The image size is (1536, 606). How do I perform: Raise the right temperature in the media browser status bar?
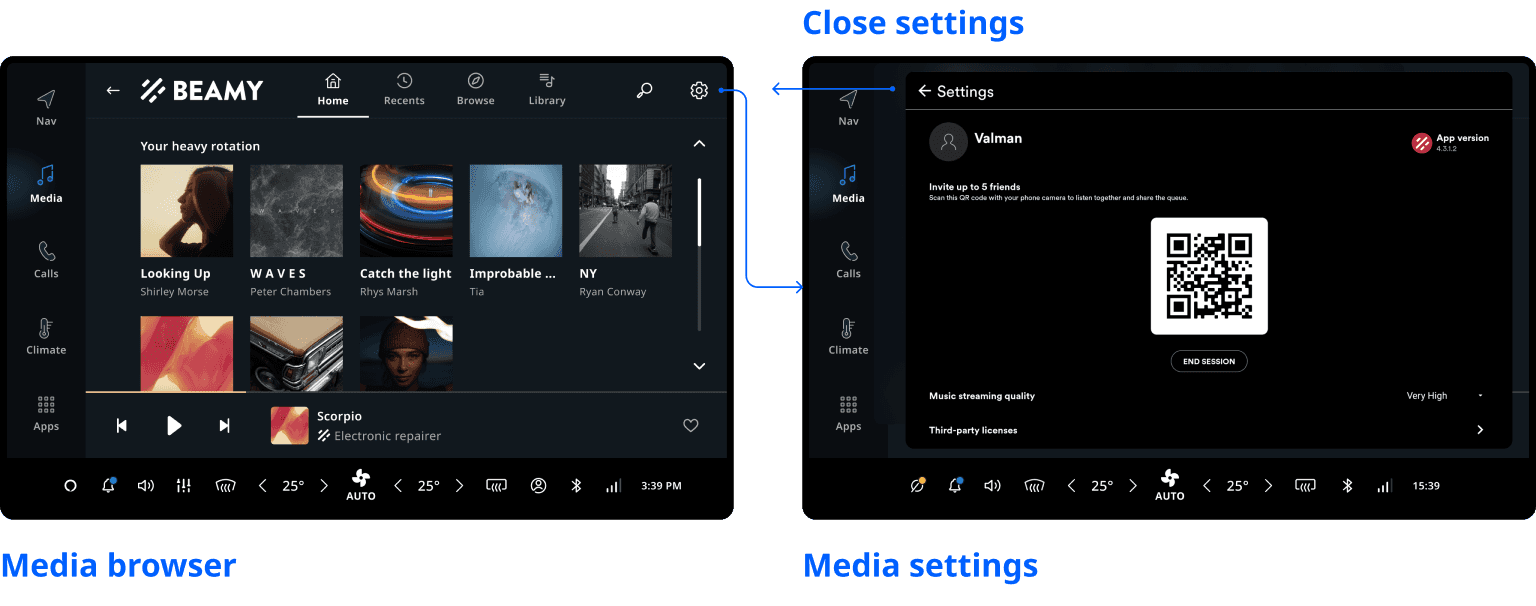coord(460,486)
